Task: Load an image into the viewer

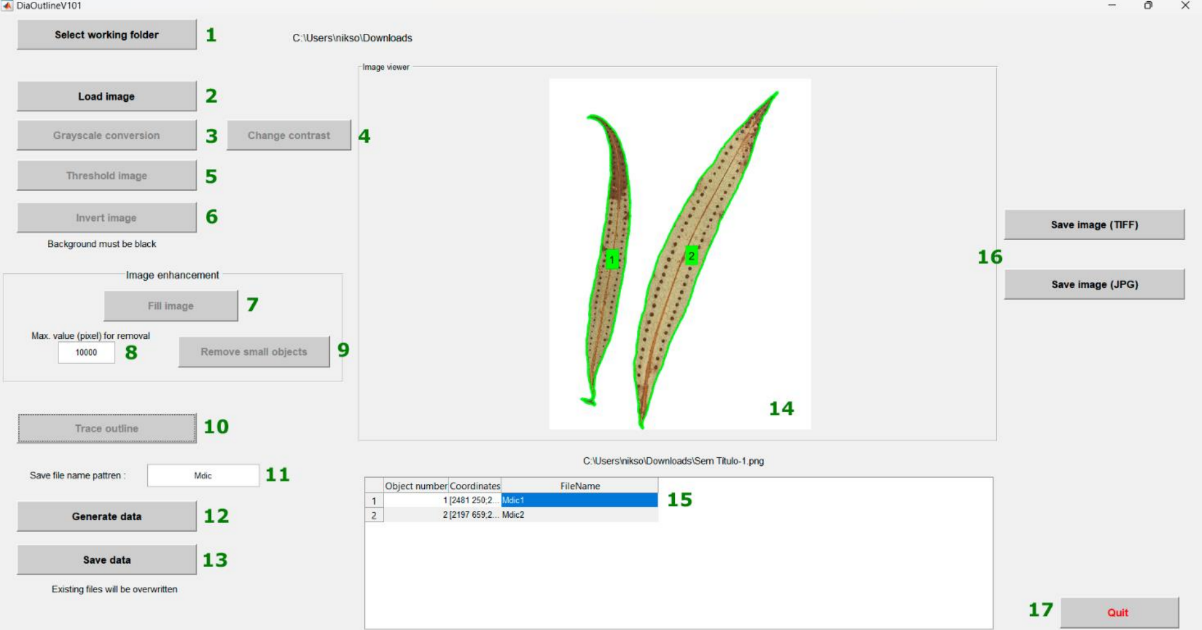Action: [105, 96]
